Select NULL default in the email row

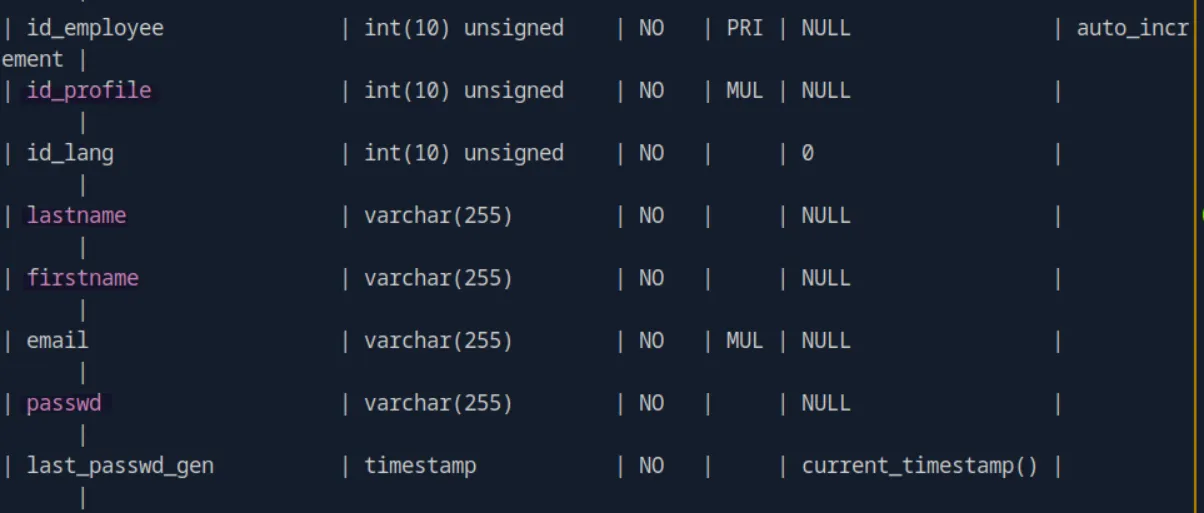coord(826,340)
